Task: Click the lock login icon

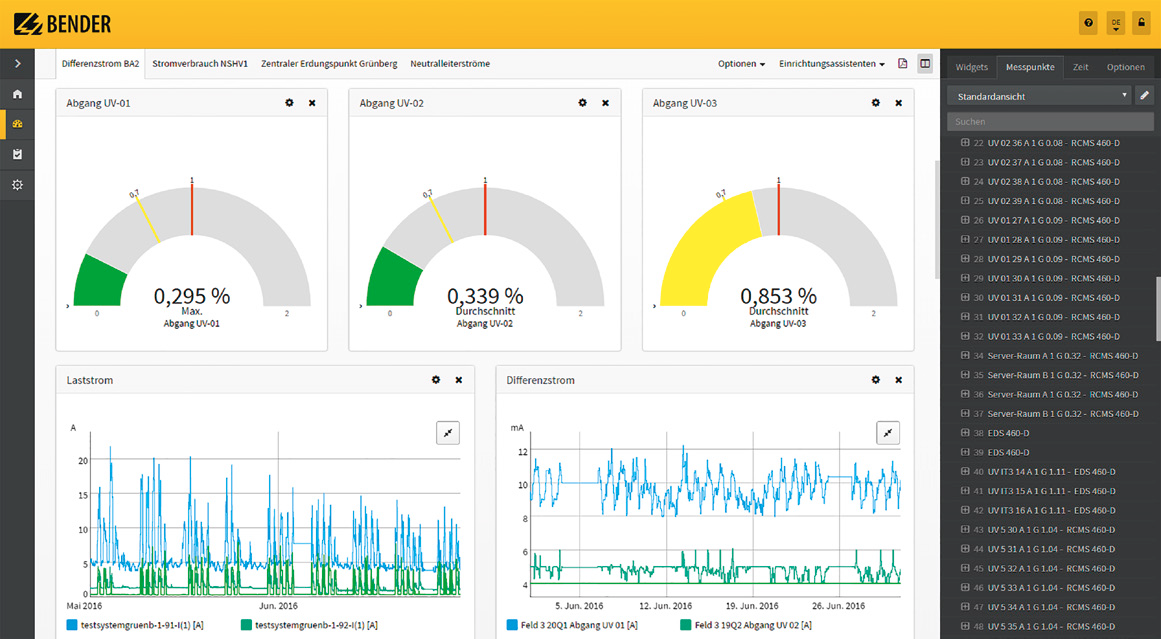Action: point(1142,23)
